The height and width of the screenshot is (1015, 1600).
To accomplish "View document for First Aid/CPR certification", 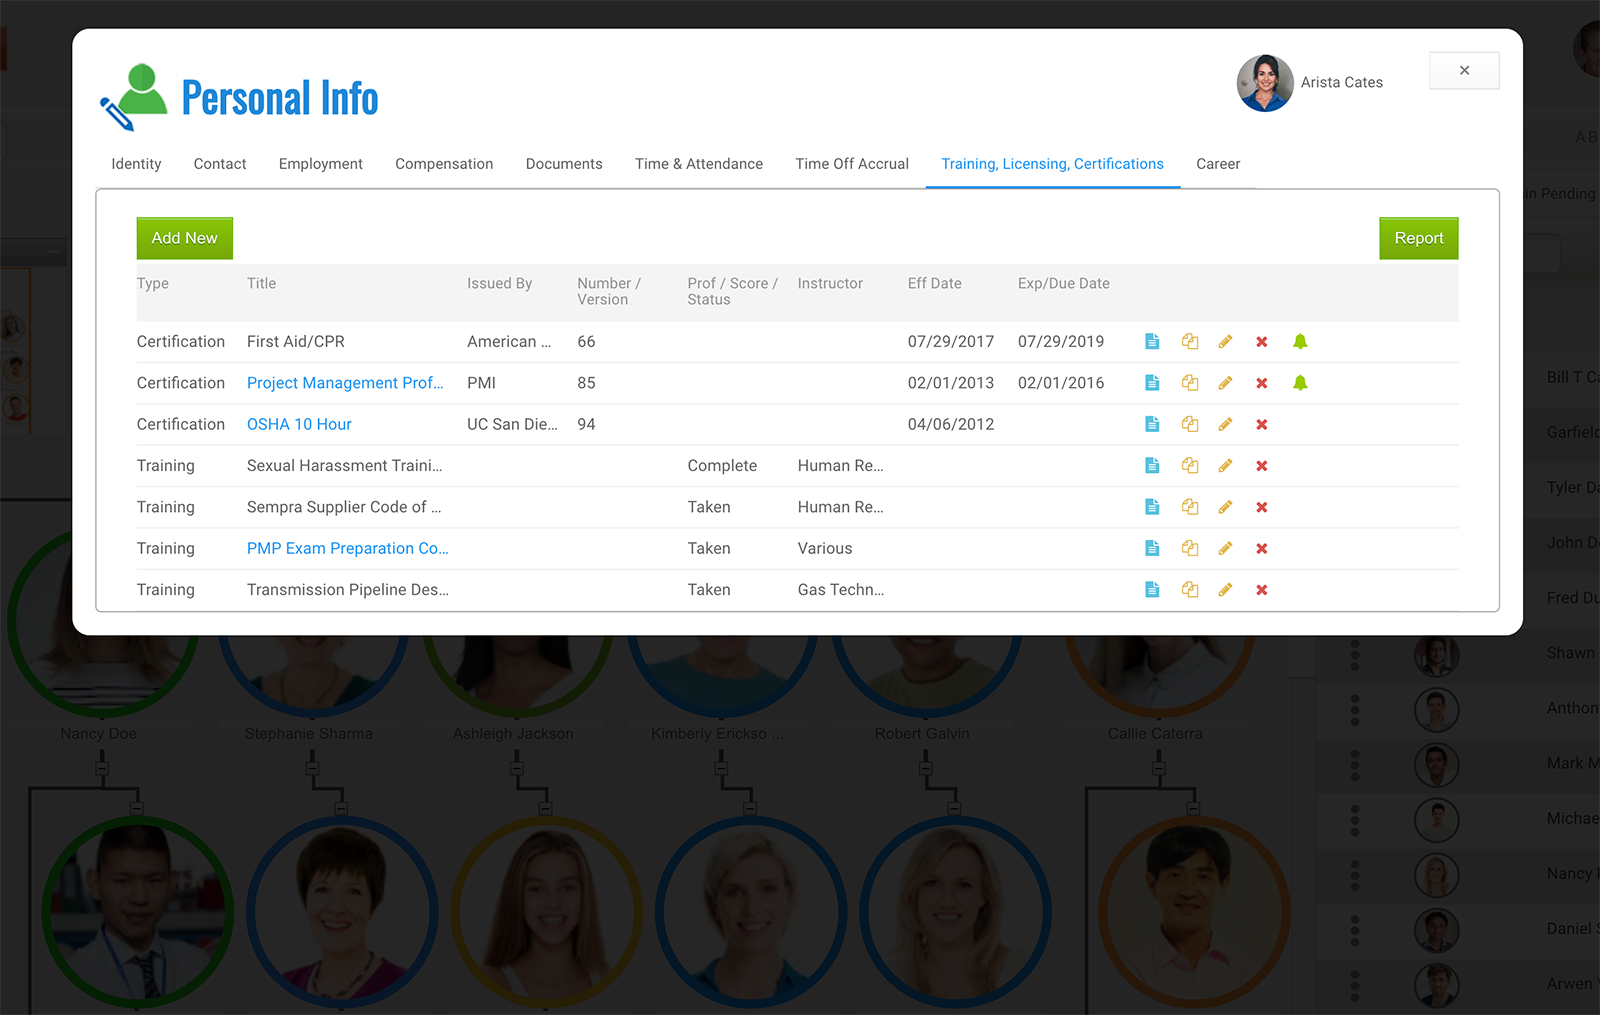I will point(1152,342).
